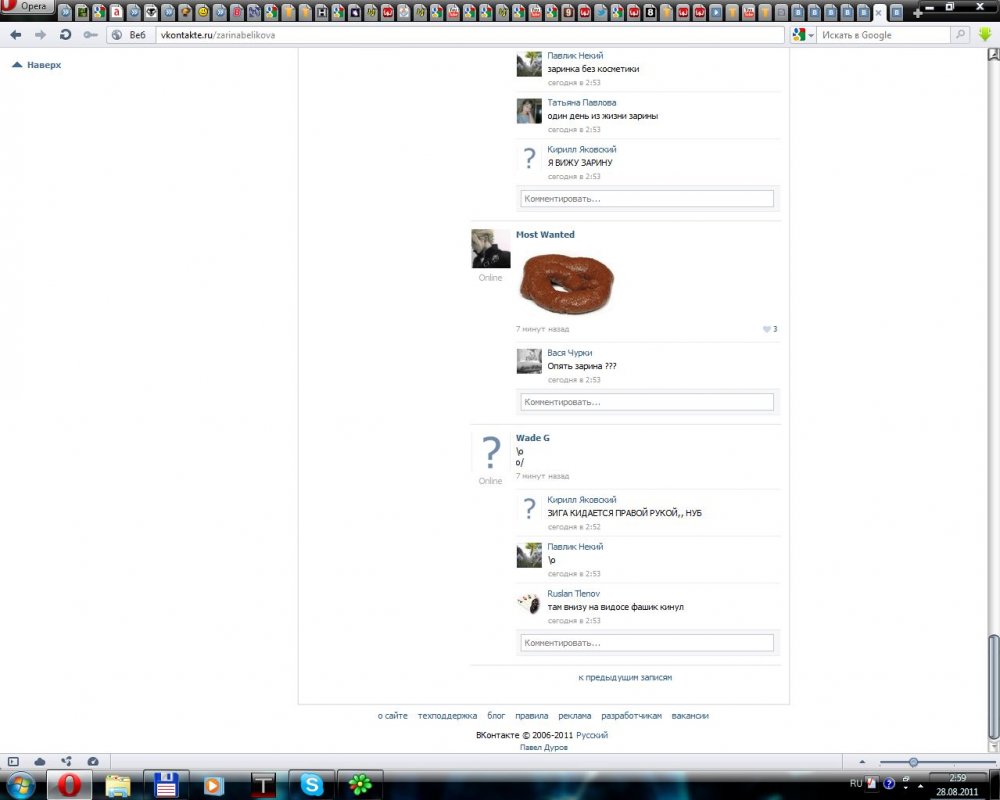Toggle the Opera Turbo speedometer icon

[92, 762]
